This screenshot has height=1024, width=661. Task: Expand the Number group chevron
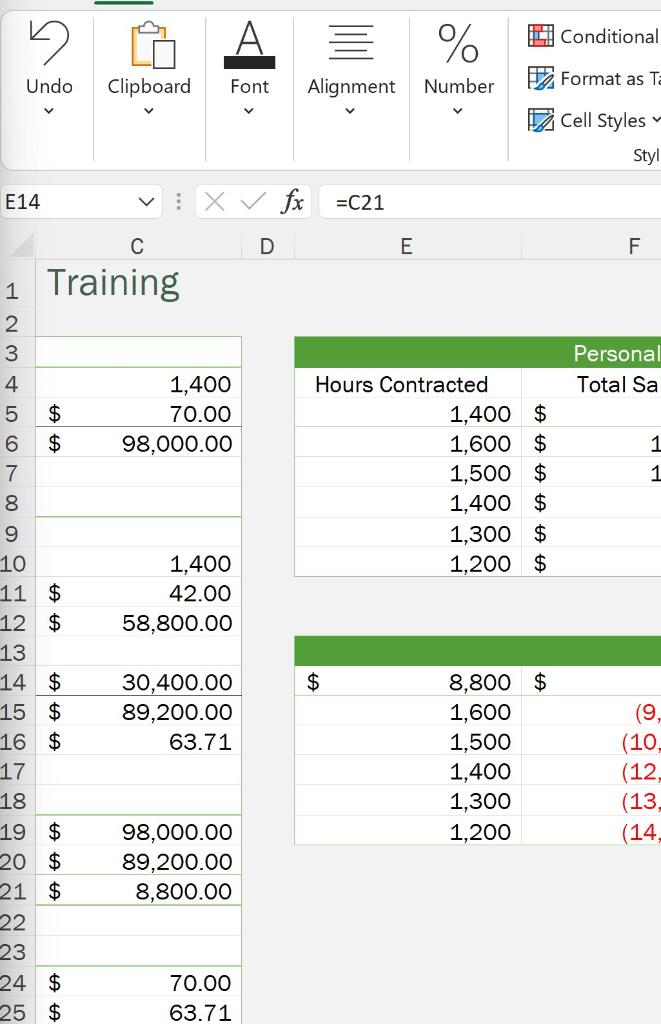tap(459, 111)
